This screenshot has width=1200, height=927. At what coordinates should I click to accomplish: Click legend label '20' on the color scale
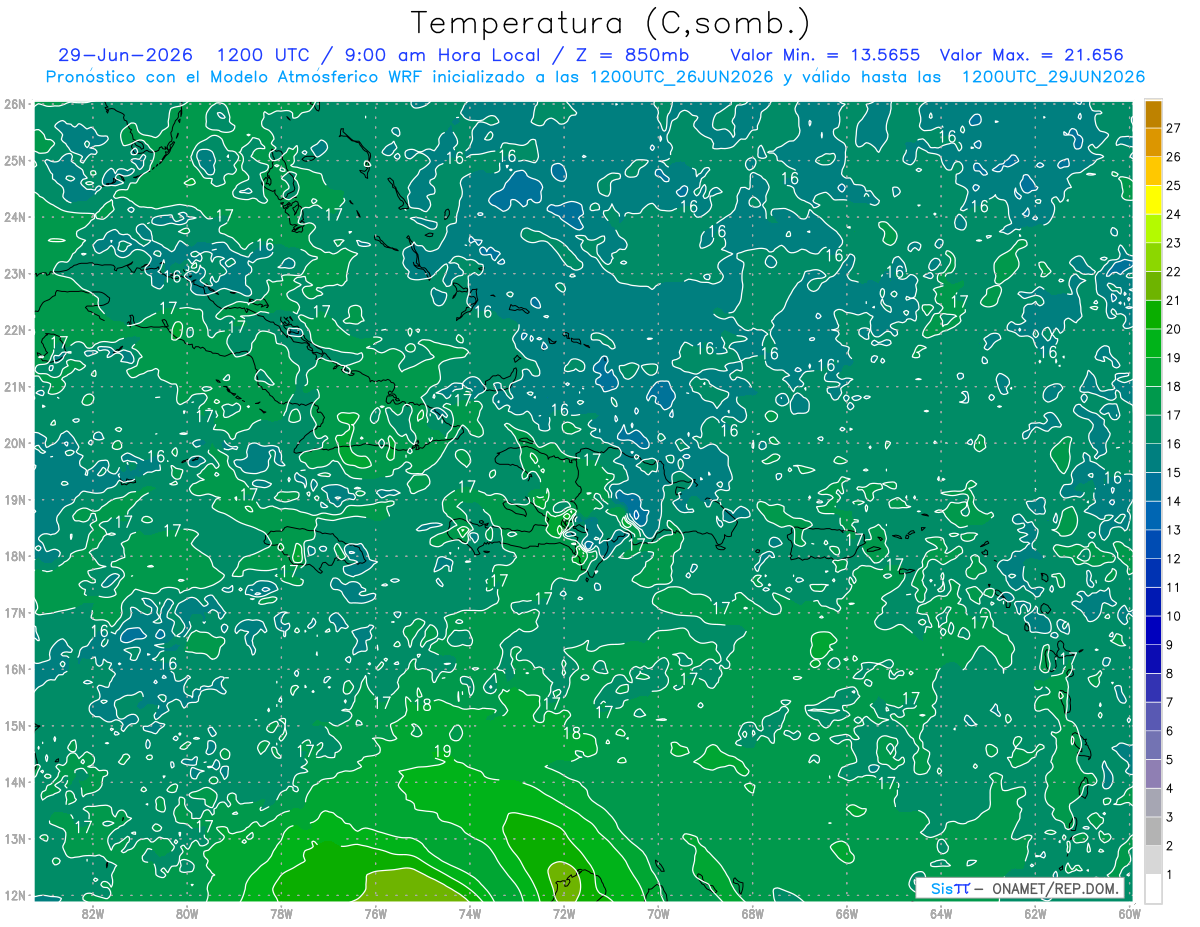click(1174, 329)
